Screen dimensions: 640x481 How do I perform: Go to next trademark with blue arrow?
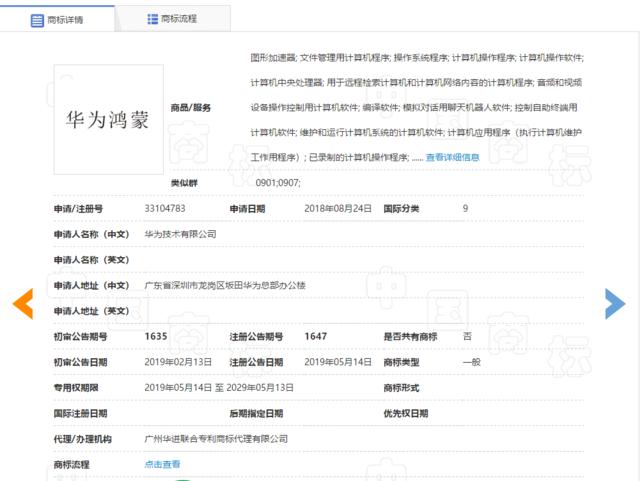pyautogui.click(x=615, y=303)
